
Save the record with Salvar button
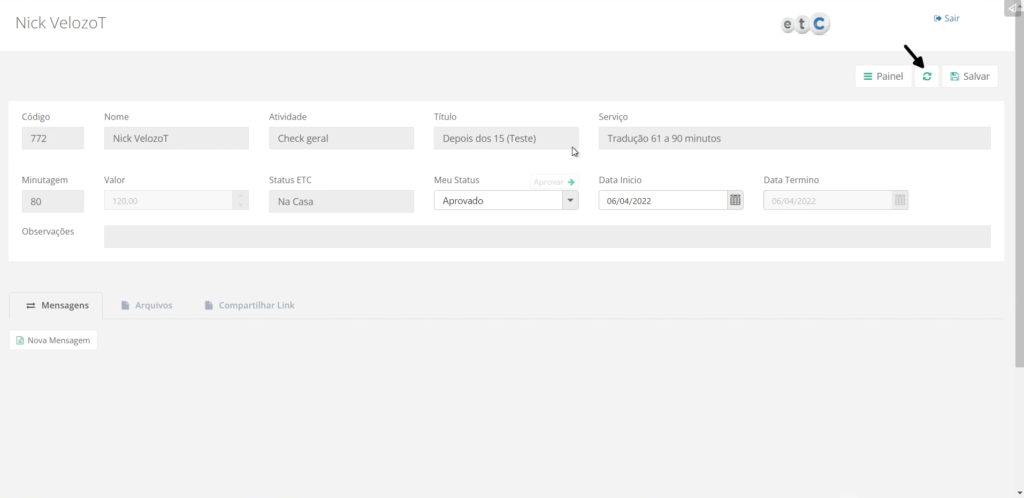pyautogui.click(x=969, y=77)
